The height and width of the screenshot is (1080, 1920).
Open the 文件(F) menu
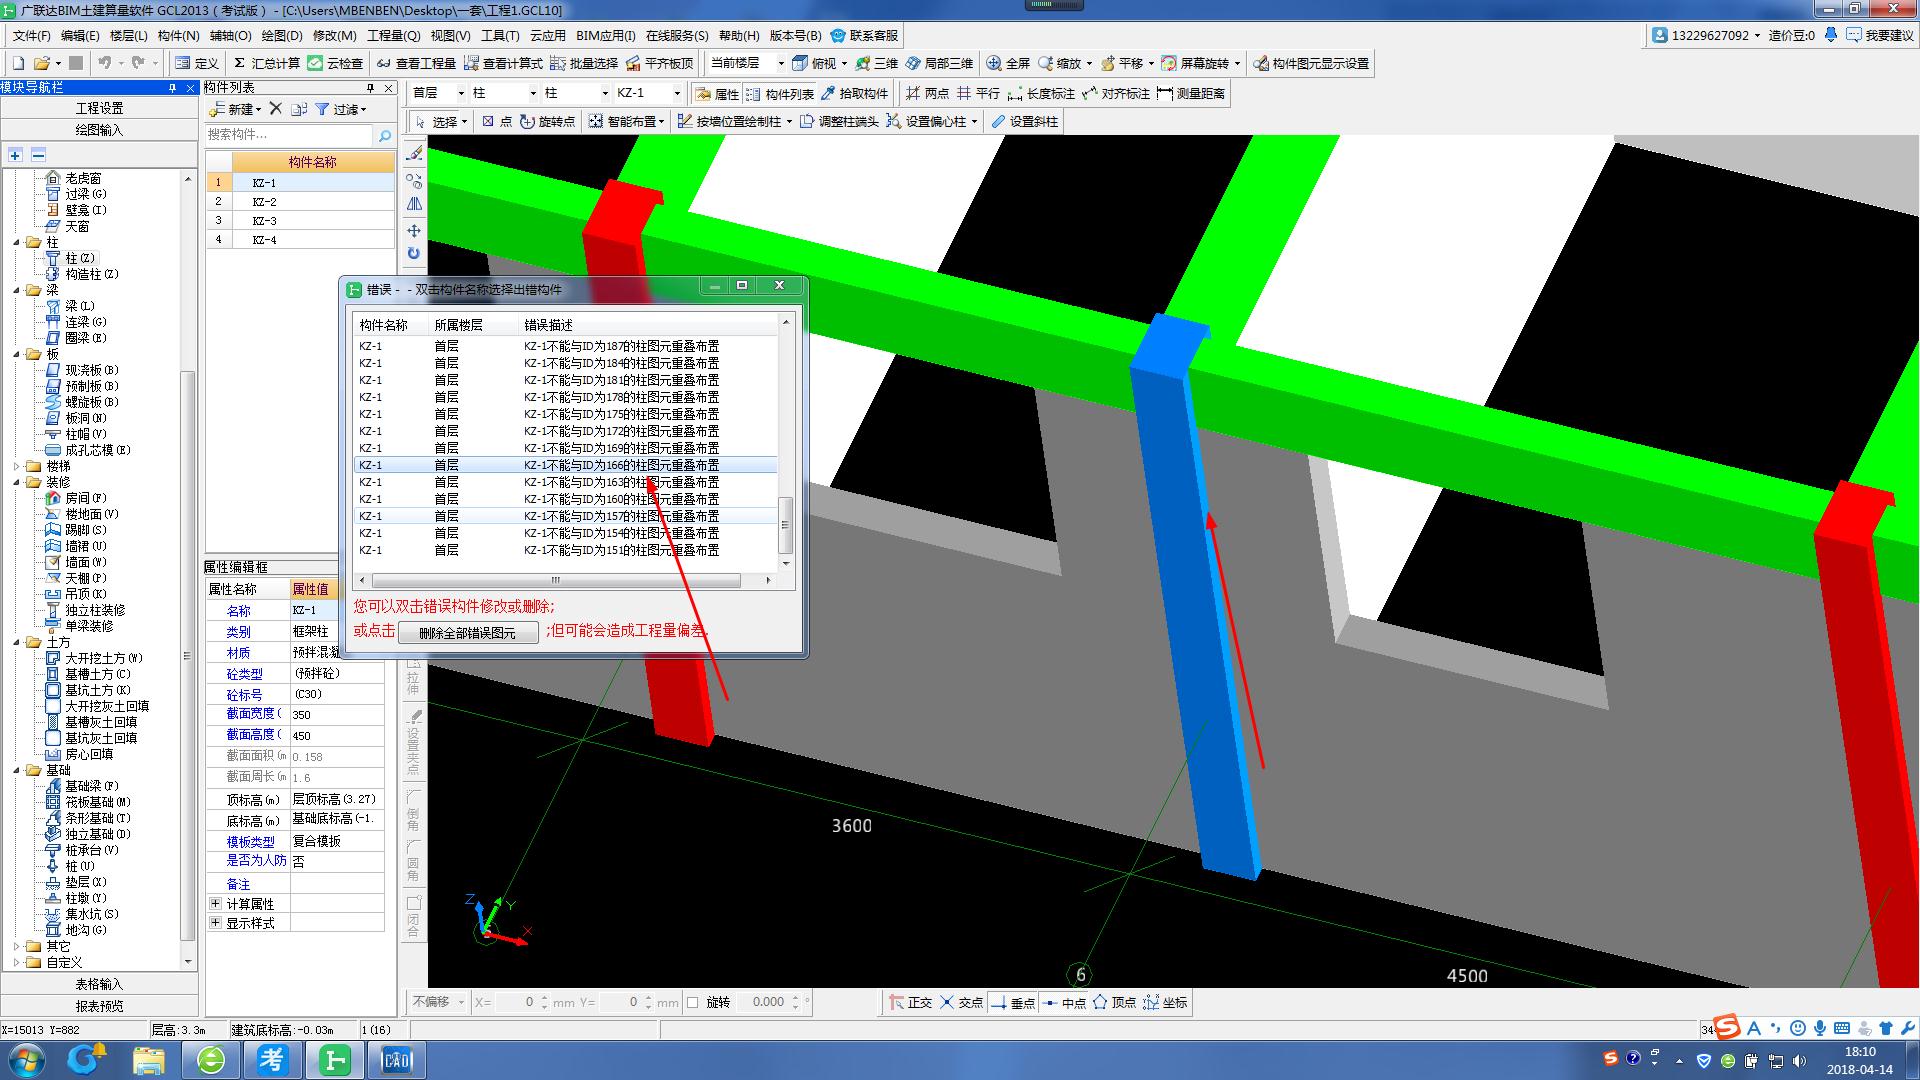pyautogui.click(x=31, y=36)
